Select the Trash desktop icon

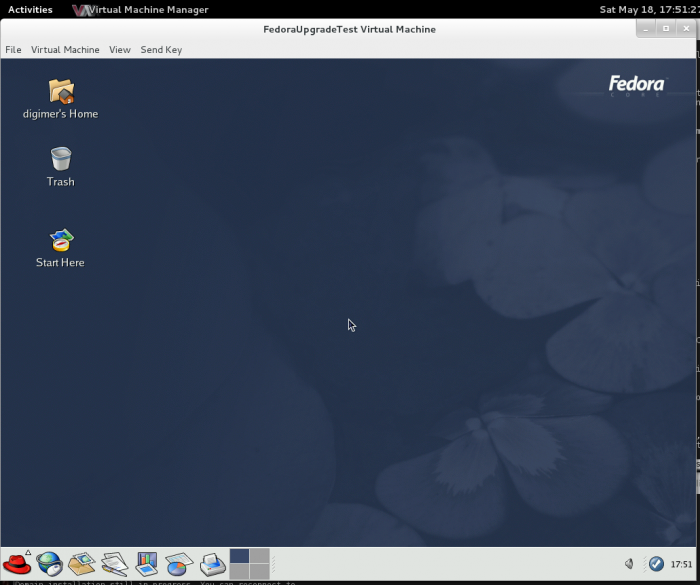(x=61, y=159)
